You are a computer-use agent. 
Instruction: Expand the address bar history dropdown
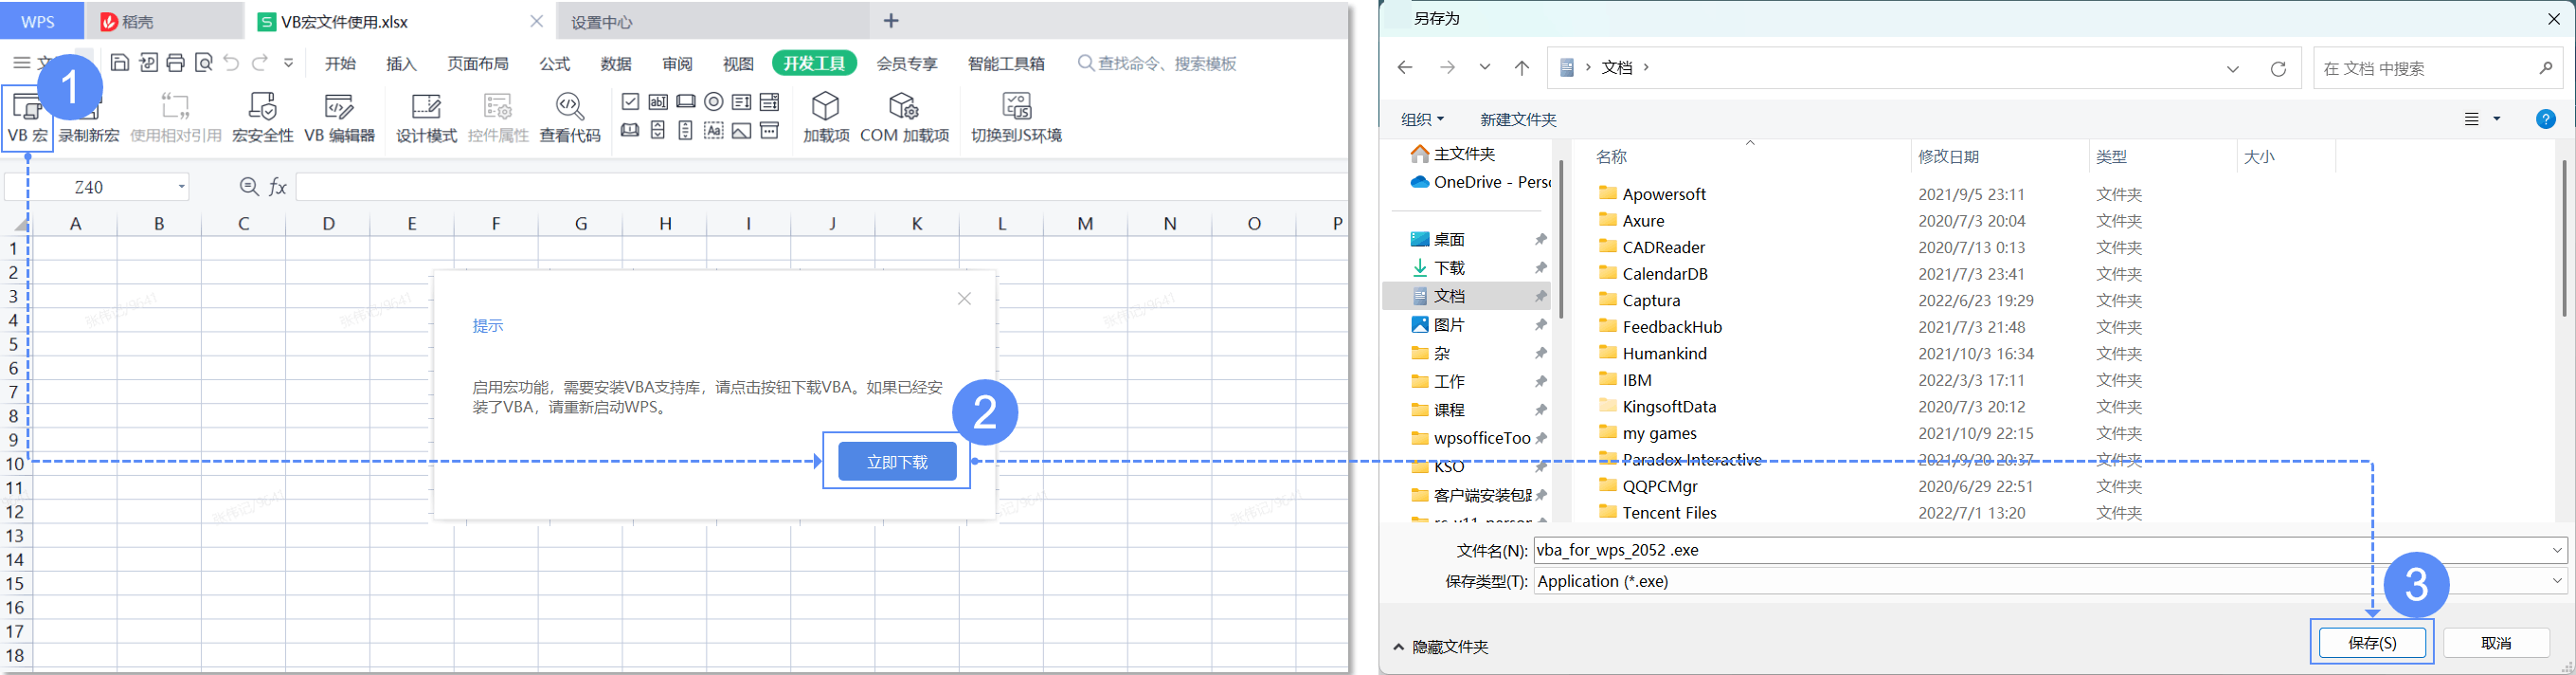(x=2233, y=68)
